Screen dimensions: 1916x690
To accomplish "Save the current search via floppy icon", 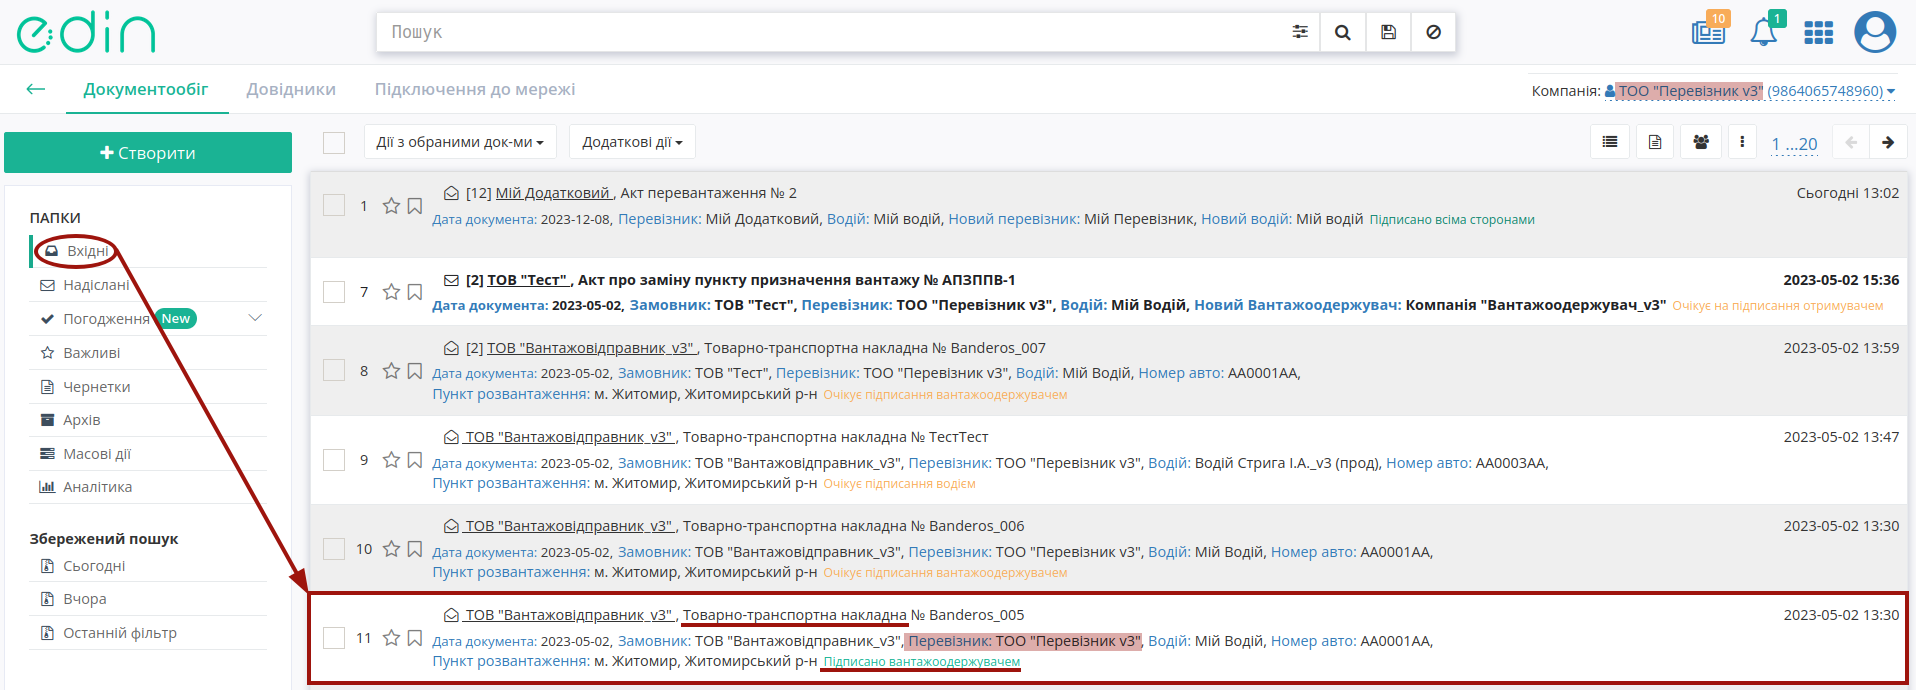I will click(x=1389, y=32).
